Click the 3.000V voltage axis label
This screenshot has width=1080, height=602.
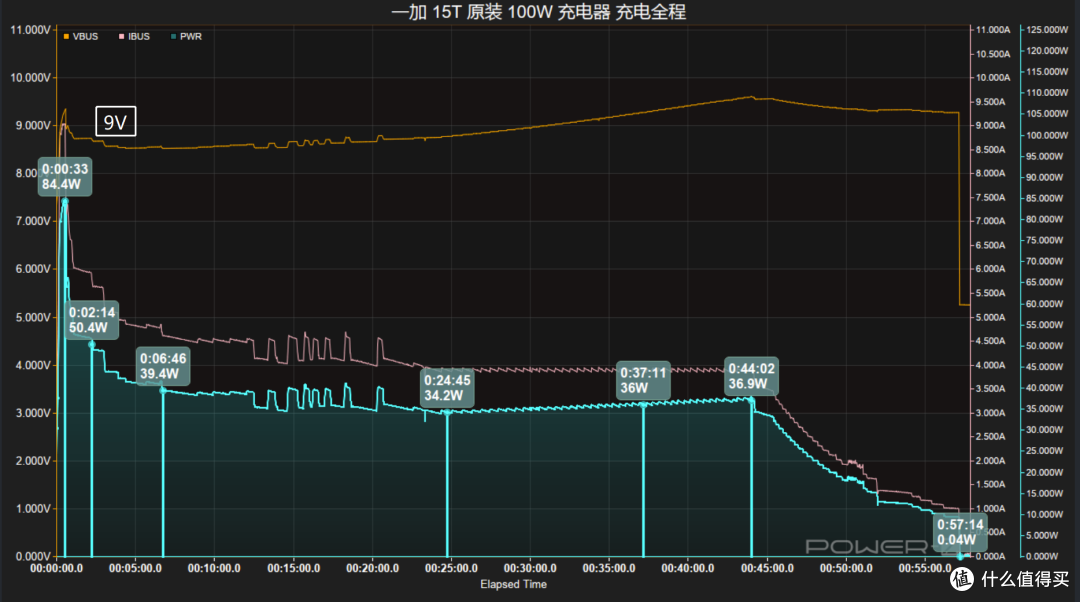[33, 413]
